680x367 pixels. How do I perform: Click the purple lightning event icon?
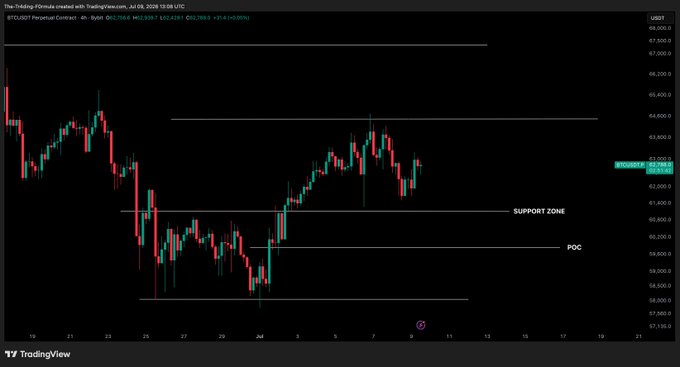(421, 325)
